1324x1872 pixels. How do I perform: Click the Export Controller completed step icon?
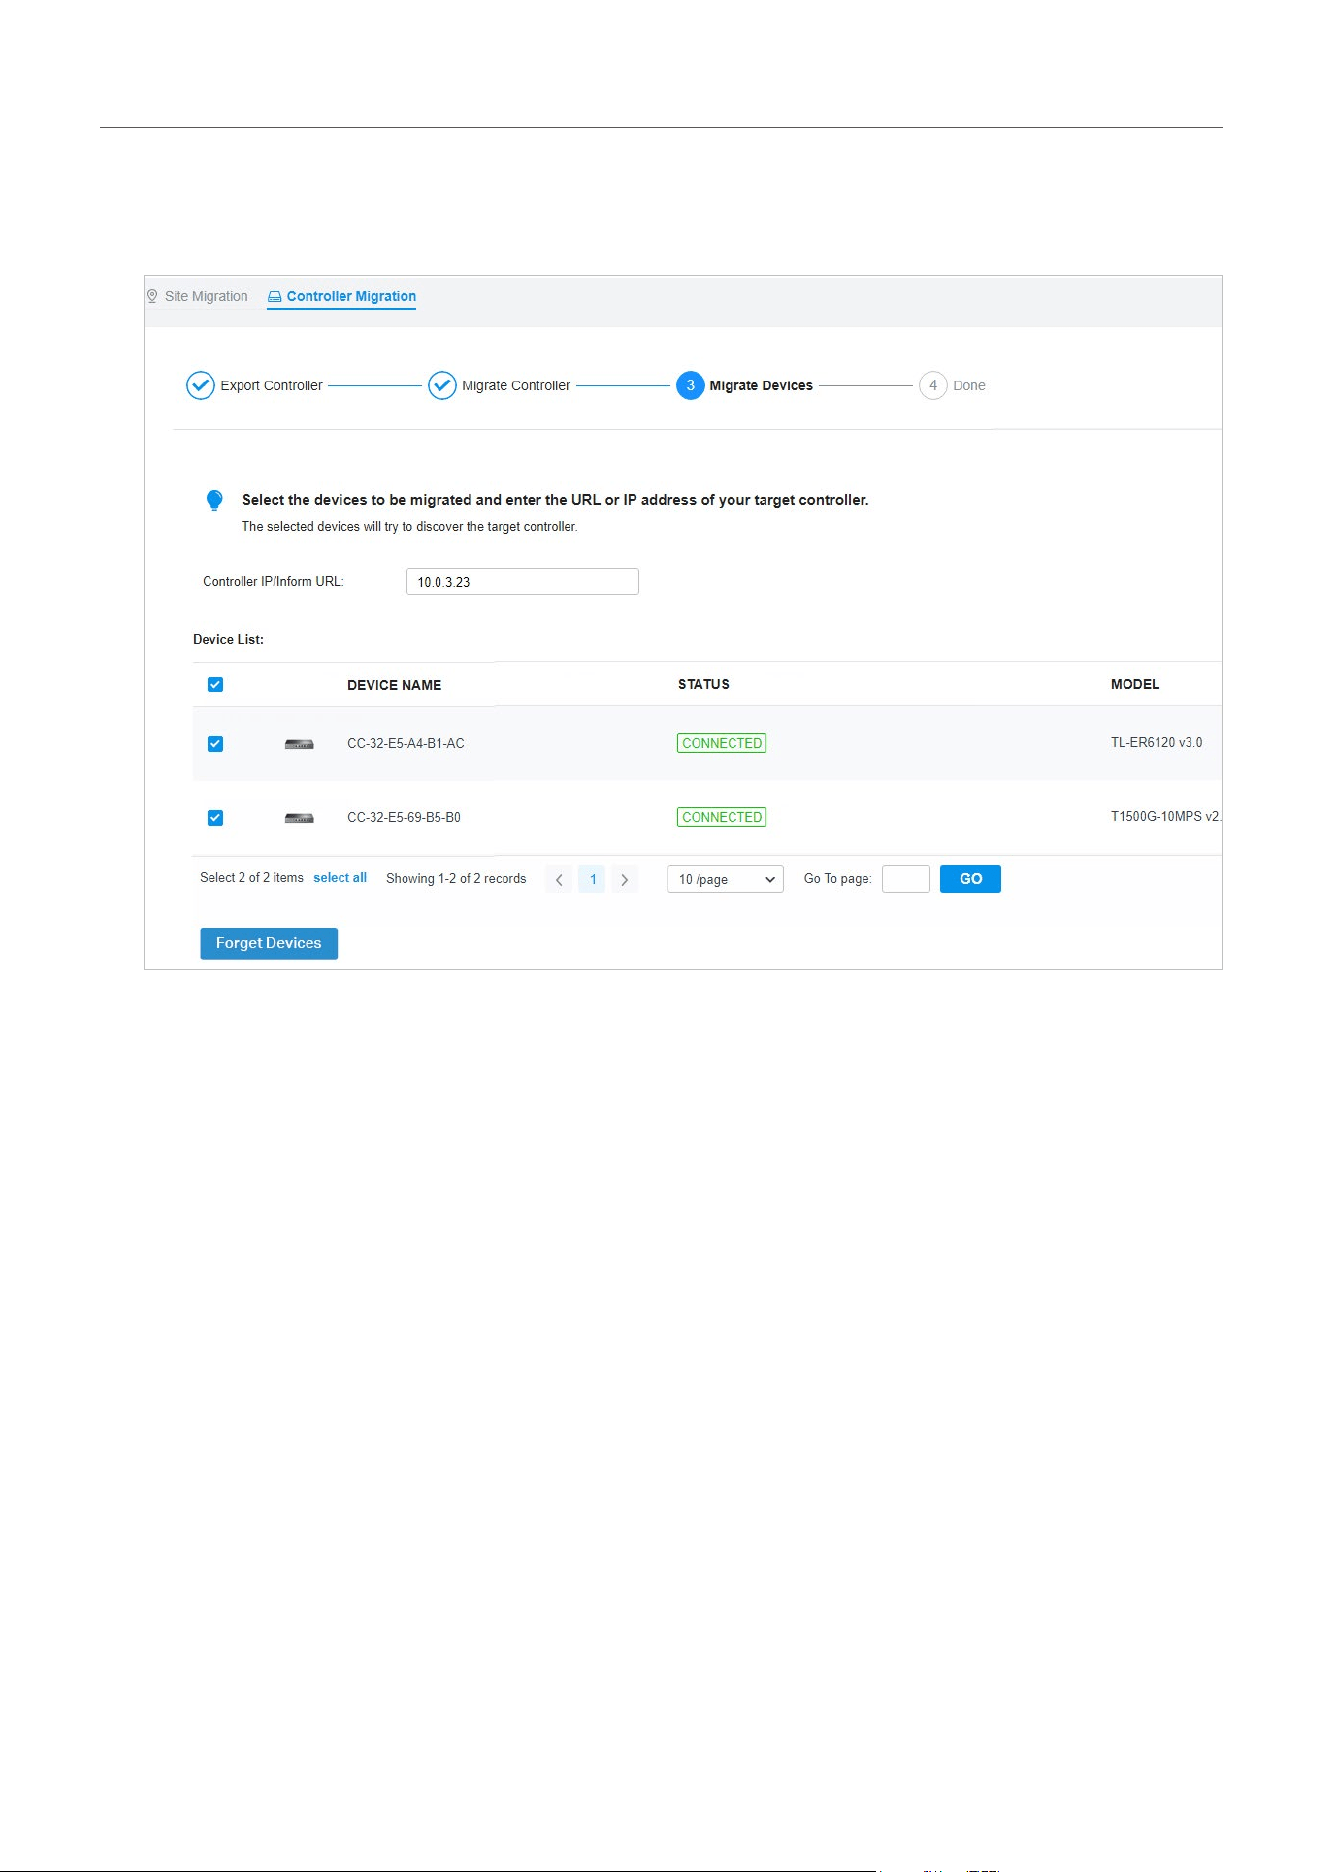(x=200, y=385)
